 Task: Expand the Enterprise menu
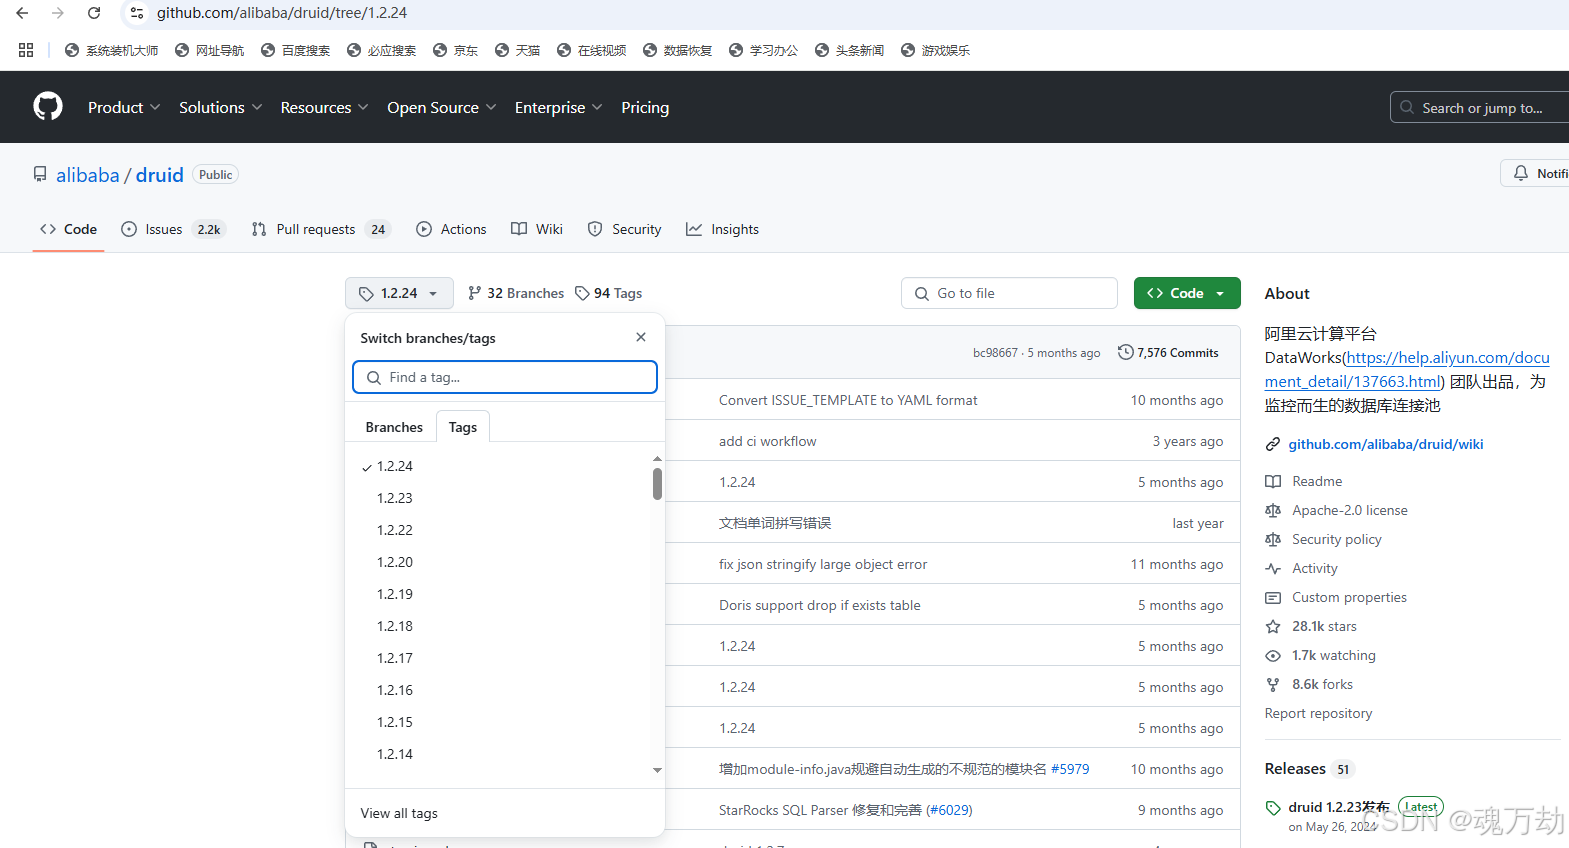point(558,107)
